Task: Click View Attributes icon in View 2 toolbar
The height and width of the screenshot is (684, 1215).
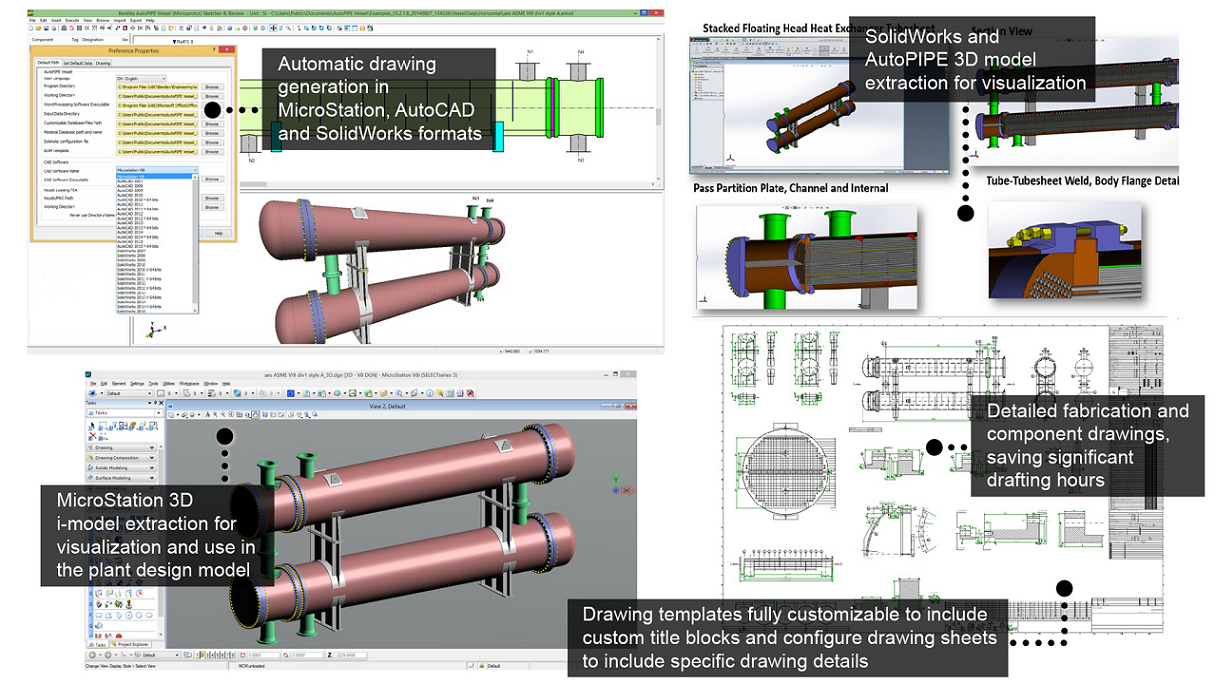Action: pos(171,415)
